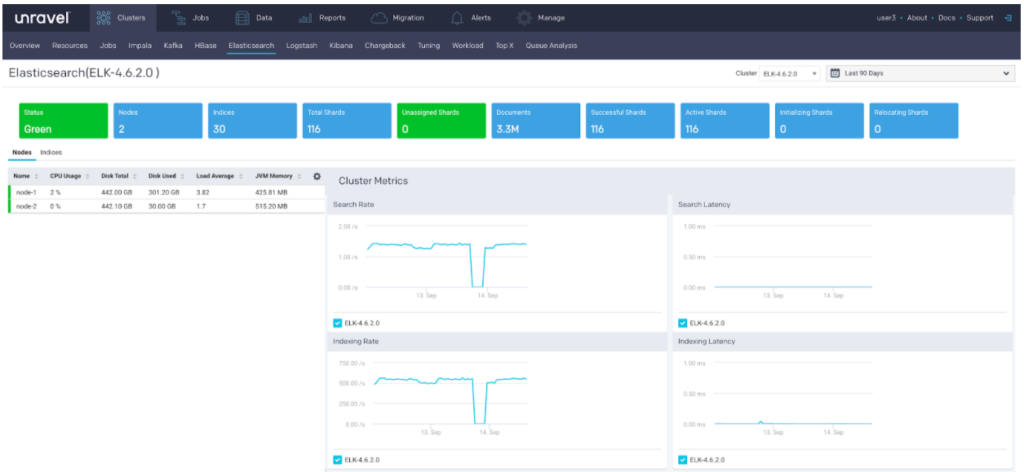Switch to the Kibana tab
1024x472 pixels.
(341, 46)
